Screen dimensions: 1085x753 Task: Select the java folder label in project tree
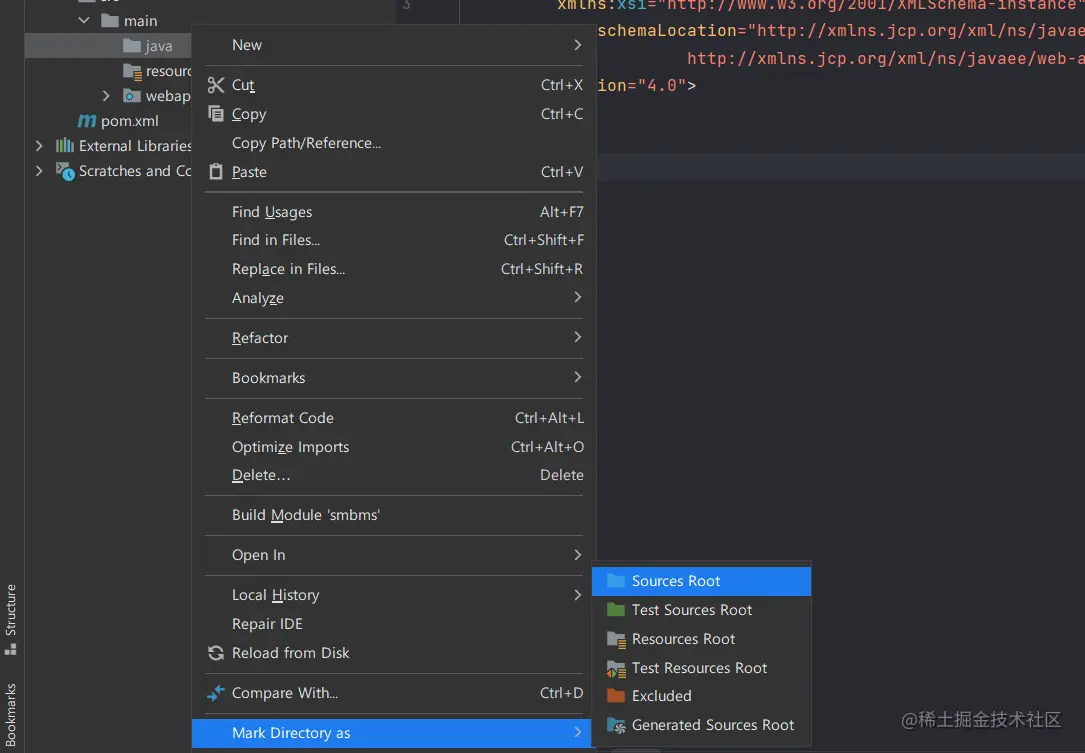[158, 46]
